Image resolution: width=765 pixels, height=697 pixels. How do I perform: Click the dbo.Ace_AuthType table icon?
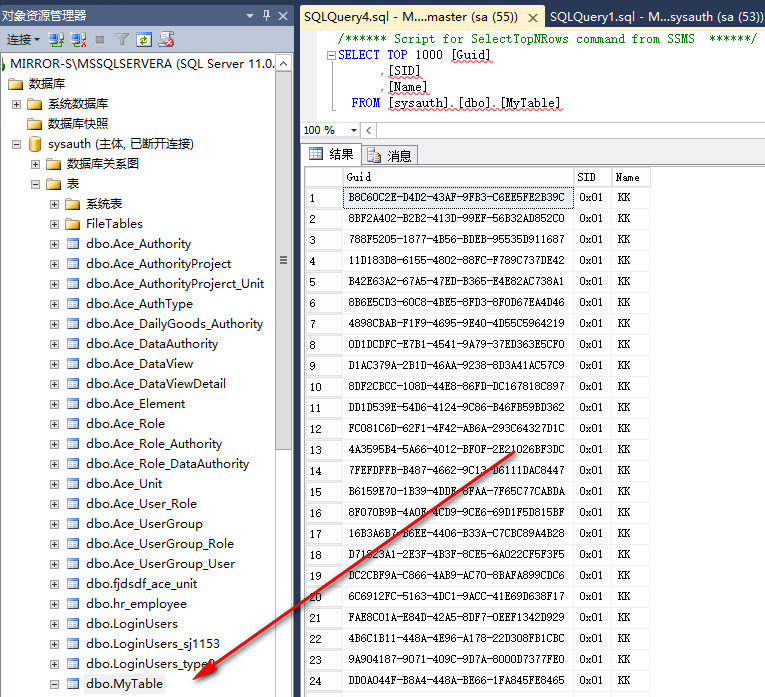pos(73,304)
